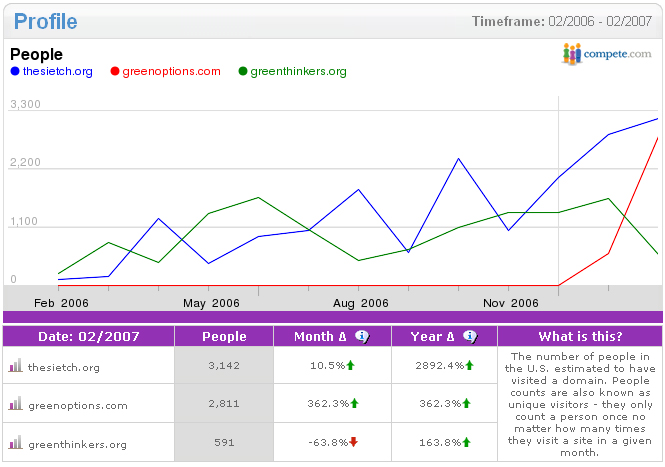Open greenoptions.com legend link
Screen dimensions: 665x467
(x=171, y=71)
